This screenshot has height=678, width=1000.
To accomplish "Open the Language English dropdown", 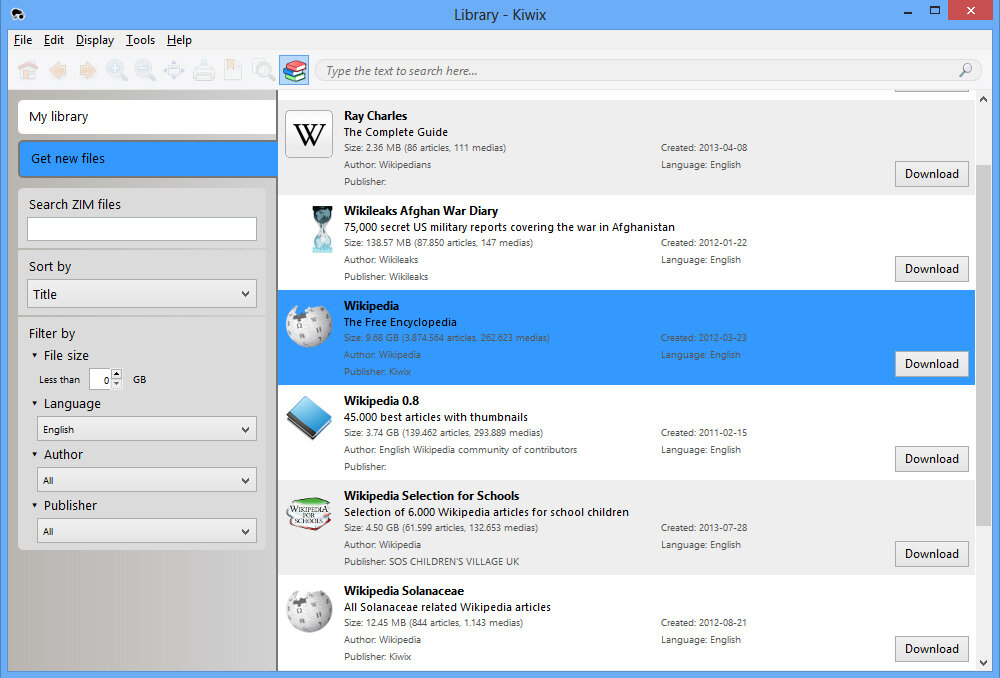I will pyautogui.click(x=147, y=429).
